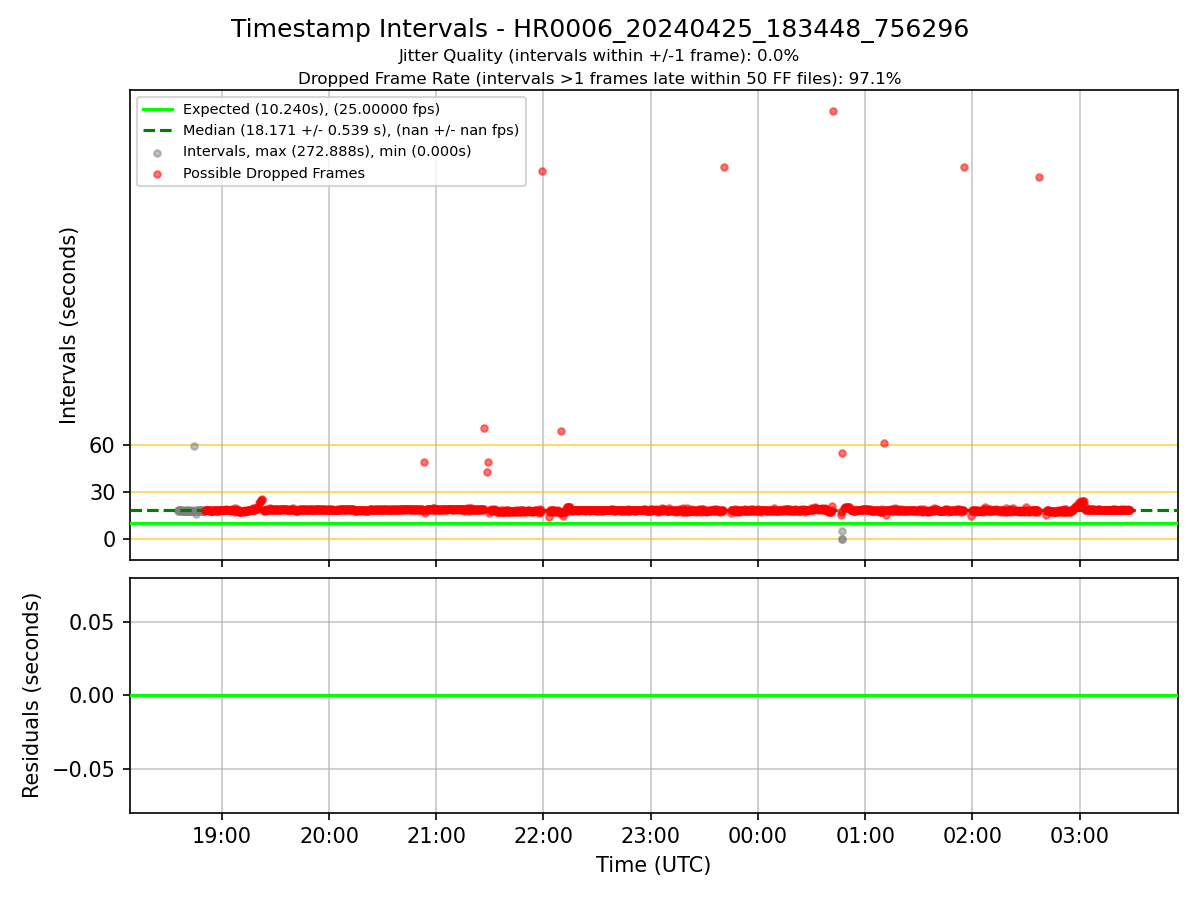Click the −0.05 tick label on the residuals axis
The image size is (1200, 900).
click(84, 769)
